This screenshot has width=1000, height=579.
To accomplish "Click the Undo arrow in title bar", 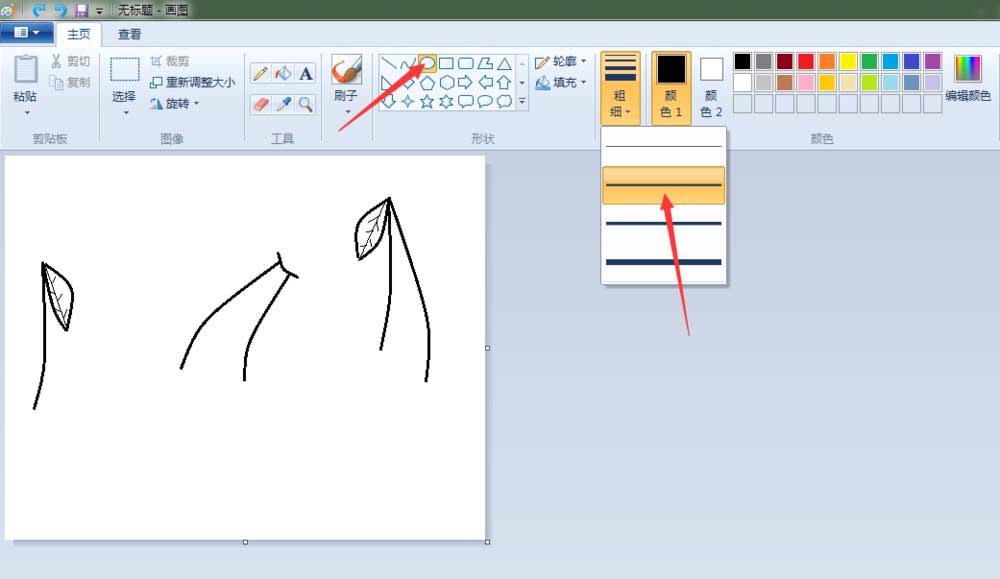I will tap(38, 10).
